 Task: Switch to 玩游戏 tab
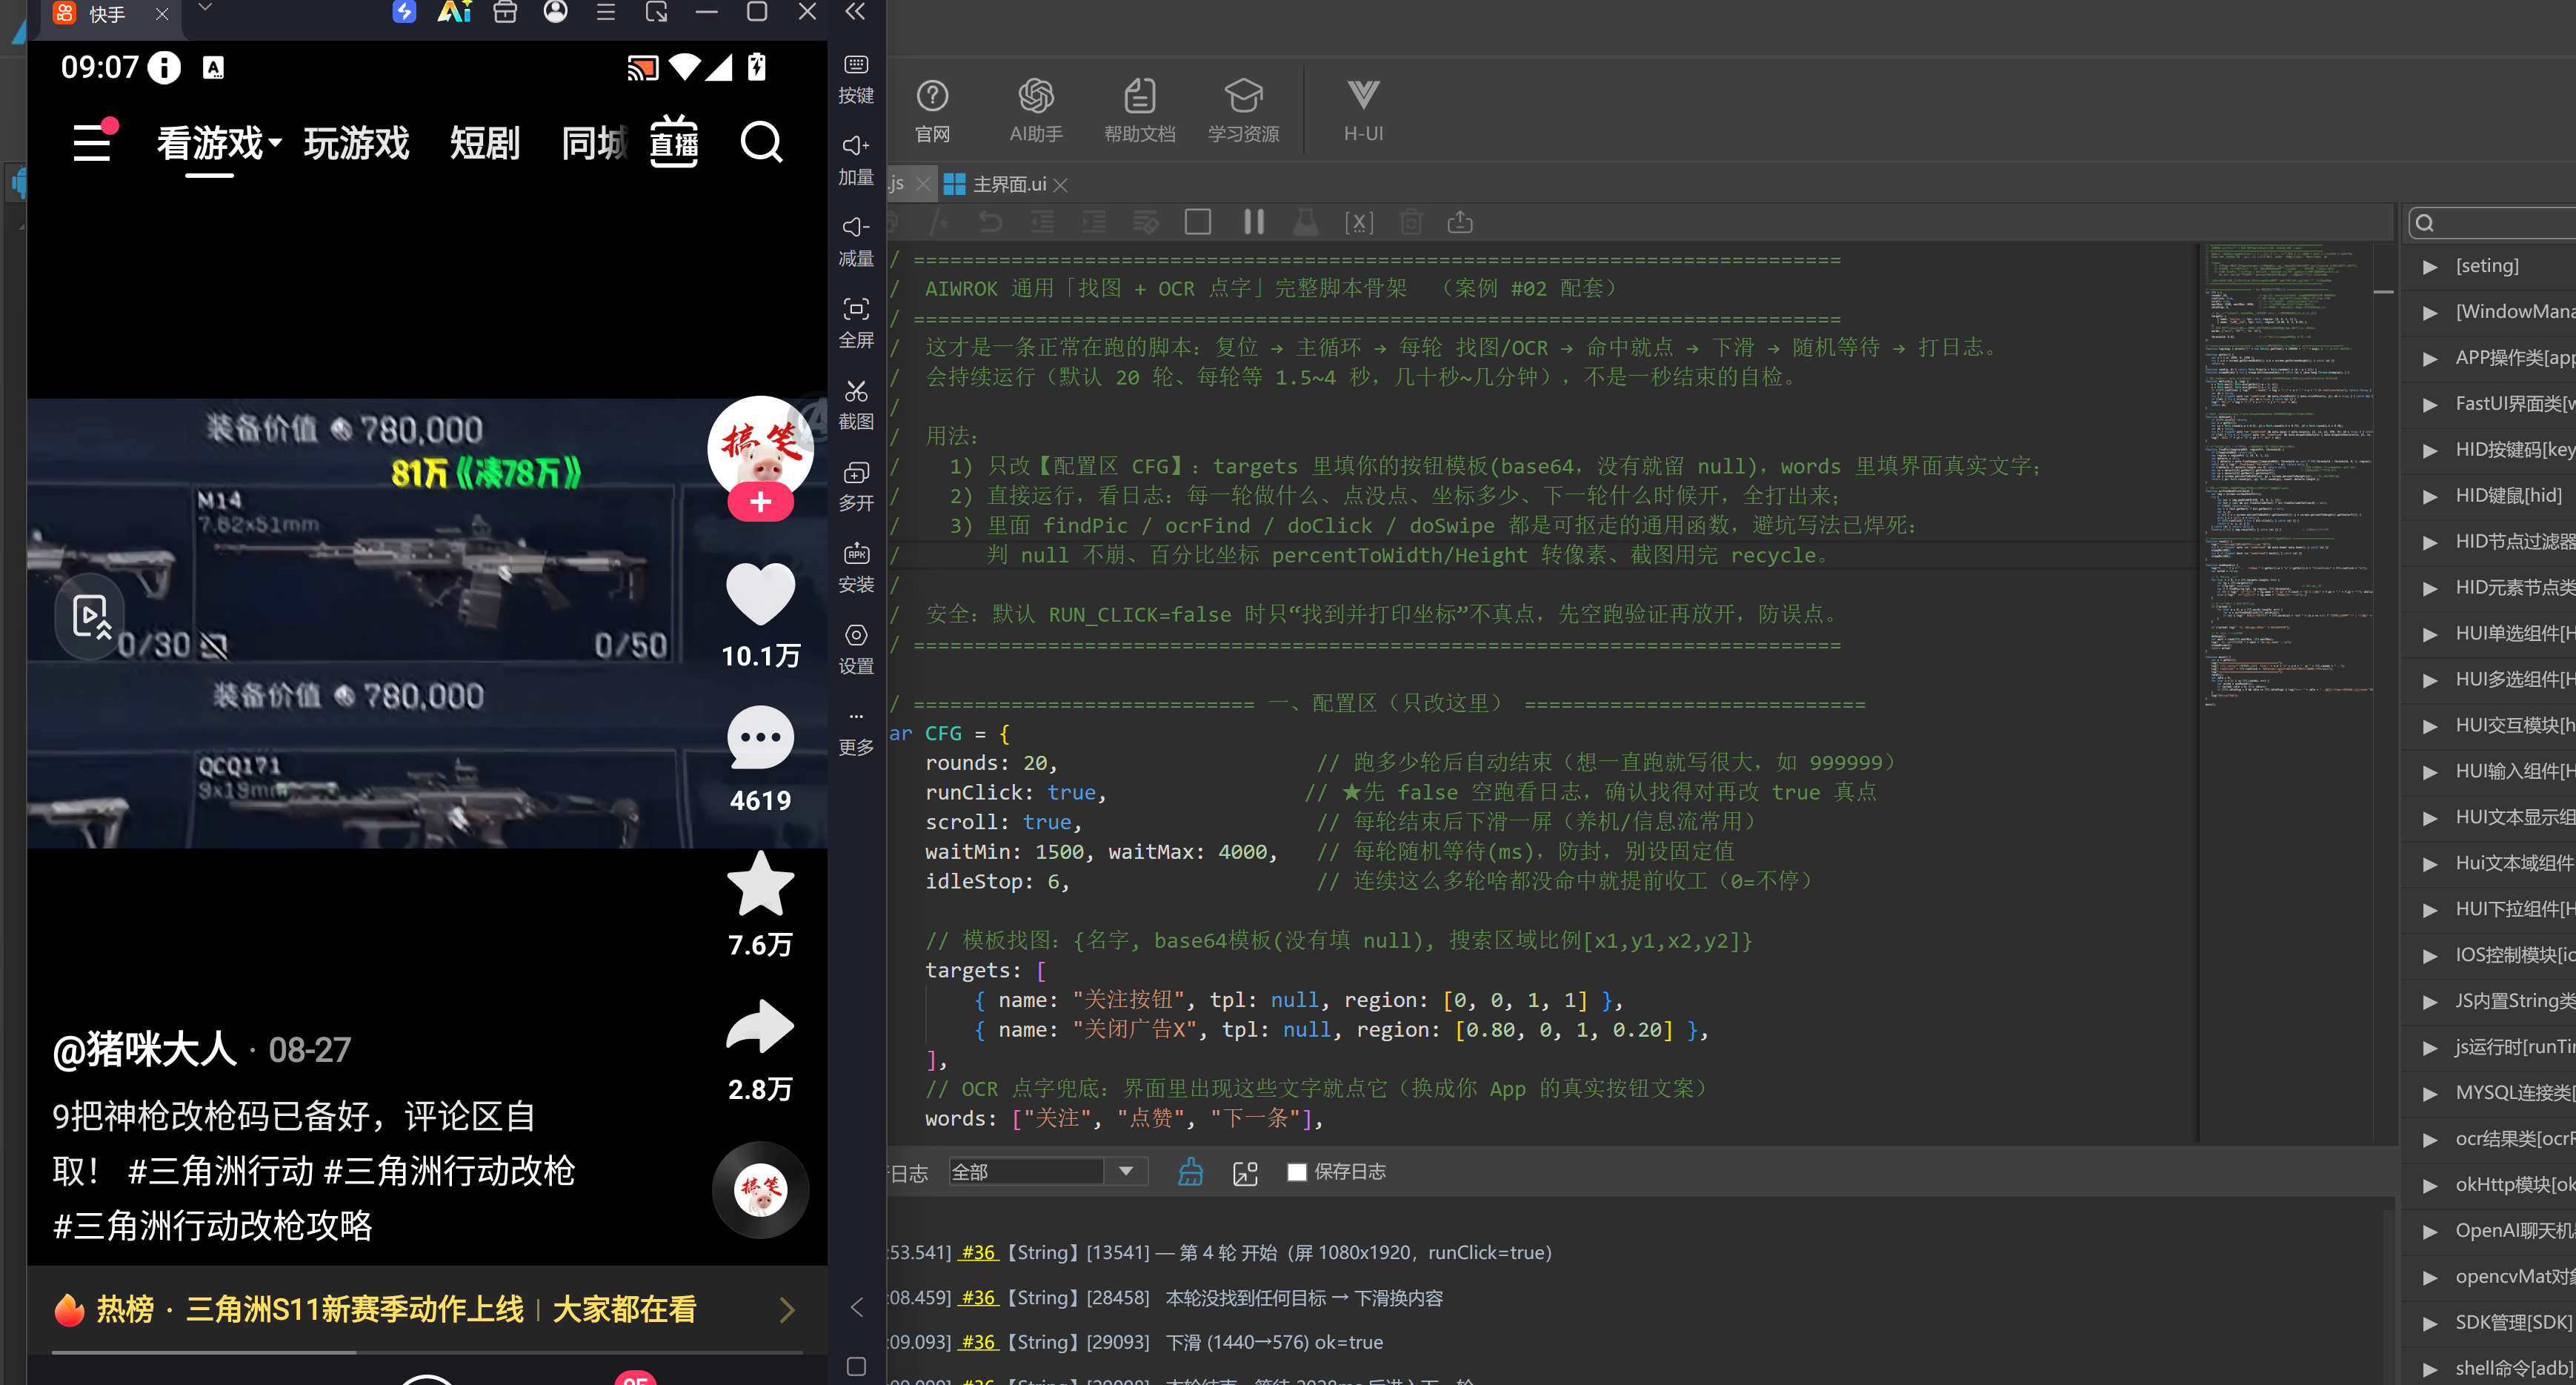(356, 143)
